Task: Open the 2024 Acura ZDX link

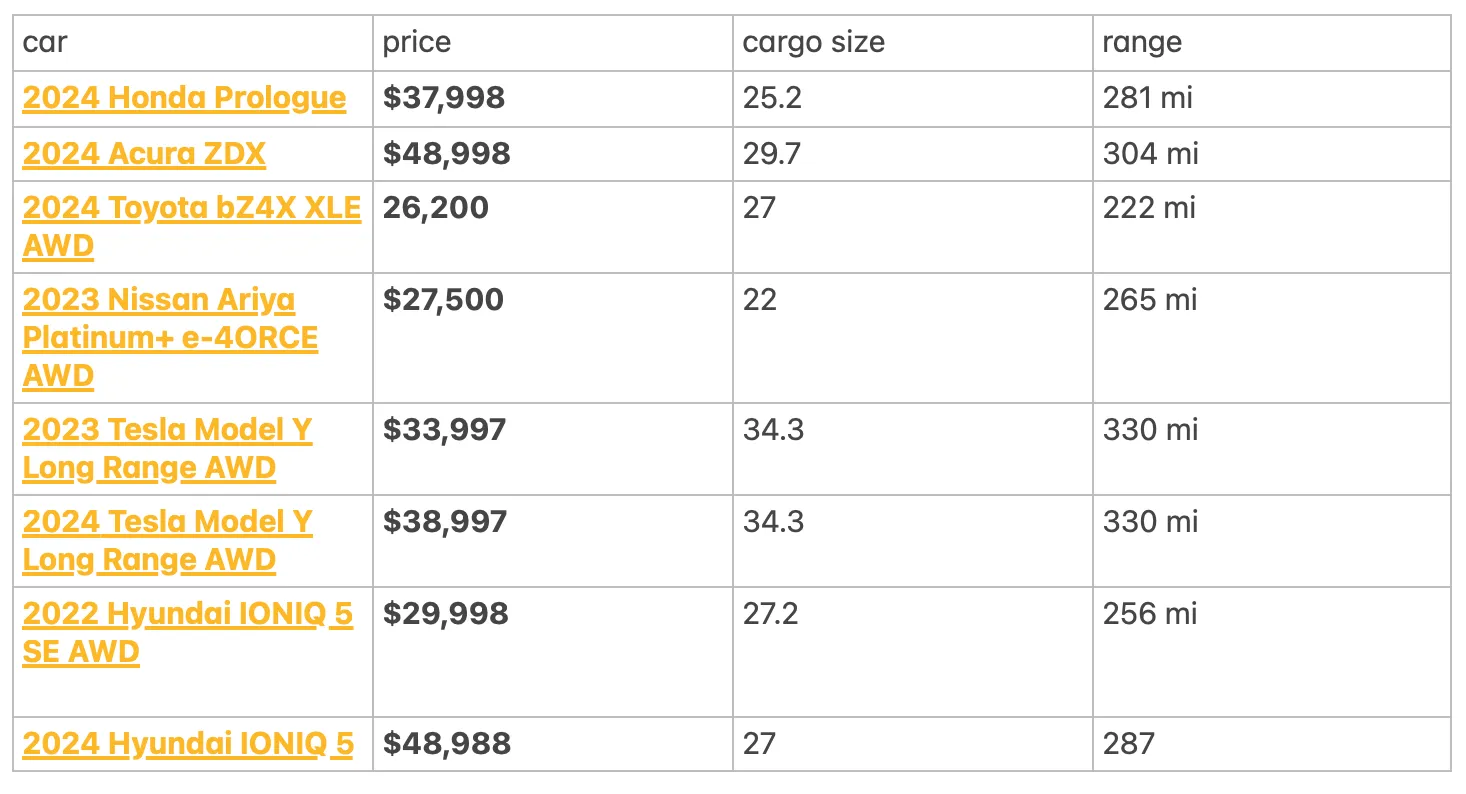Action: [144, 154]
